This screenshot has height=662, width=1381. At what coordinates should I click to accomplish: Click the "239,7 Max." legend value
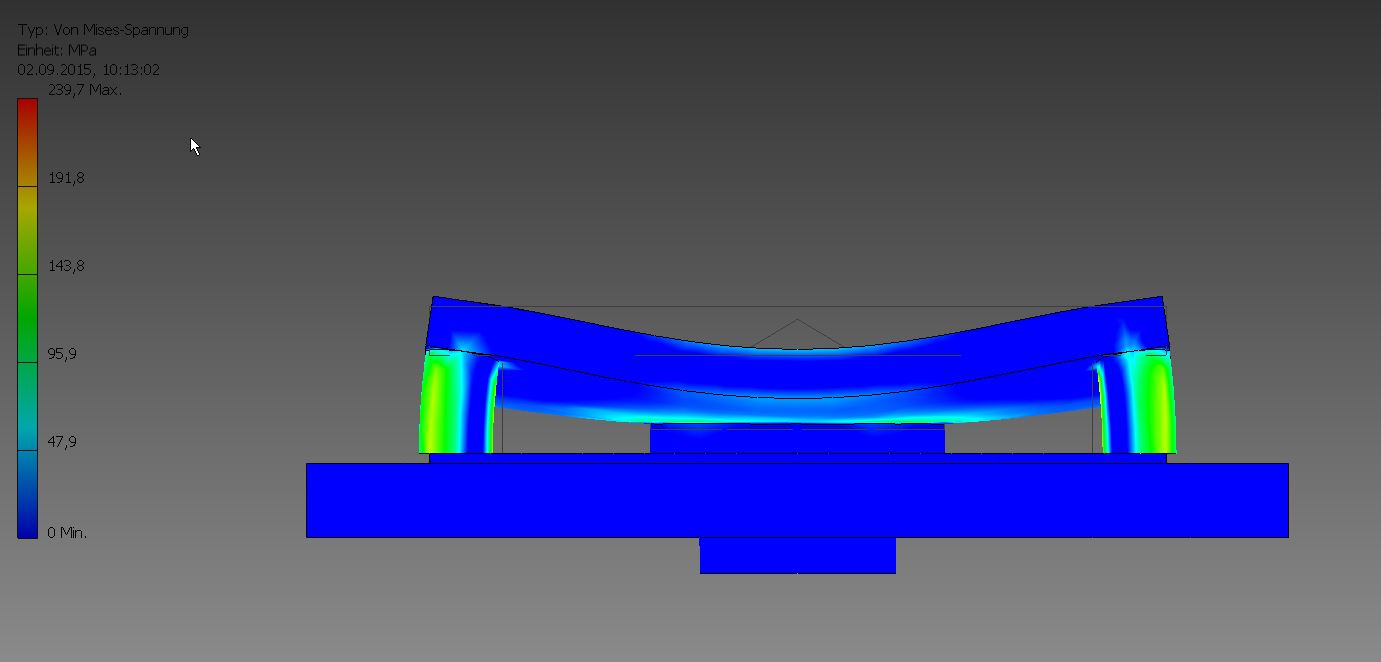[85, 90]
